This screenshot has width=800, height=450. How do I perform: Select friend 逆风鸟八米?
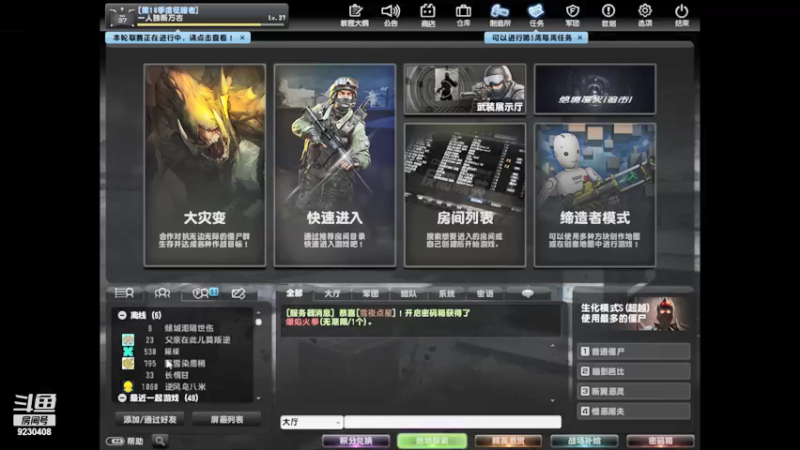[x=185, y=387]
